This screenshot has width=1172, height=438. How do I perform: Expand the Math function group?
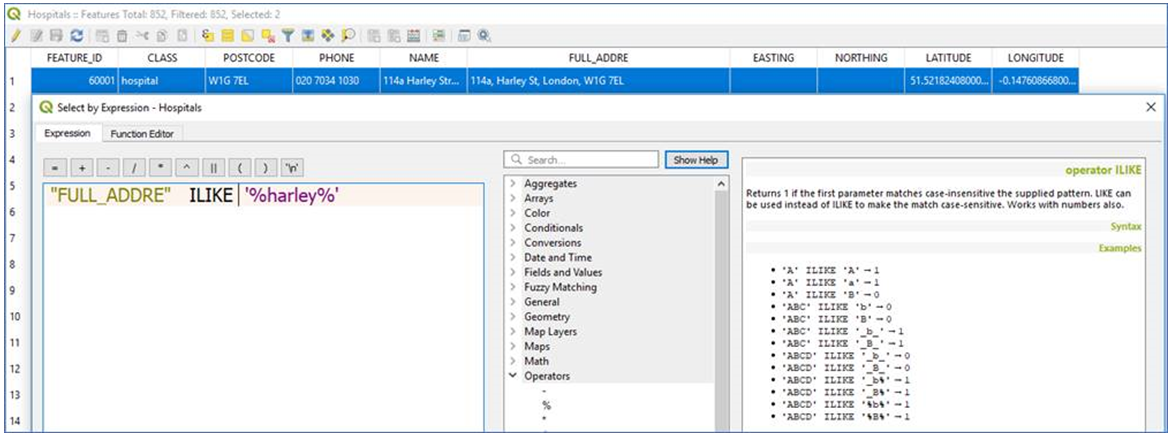click(512, 362)
